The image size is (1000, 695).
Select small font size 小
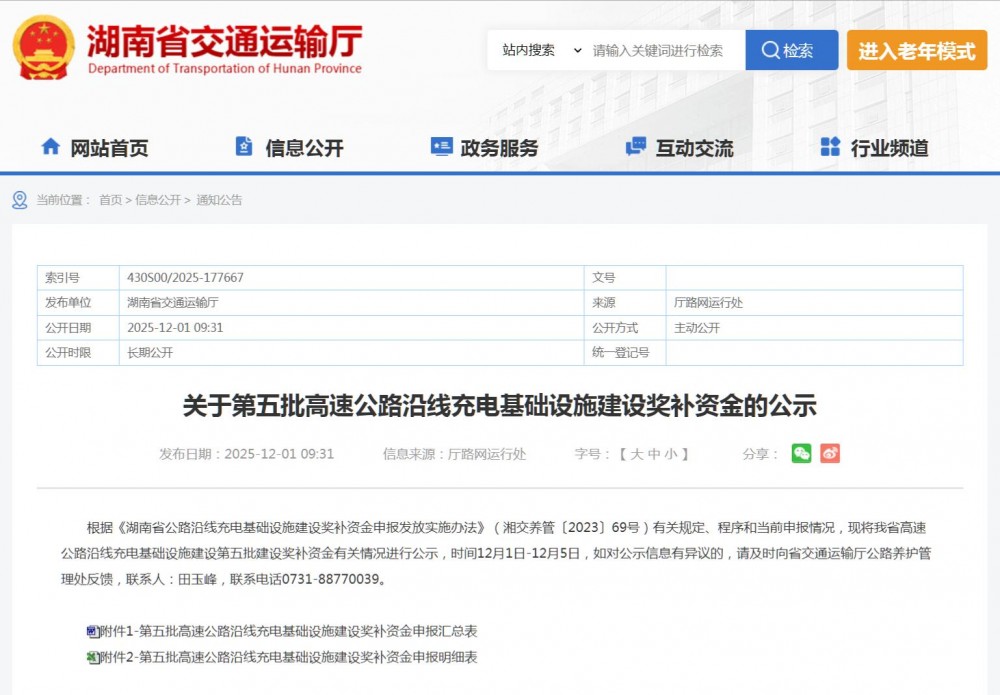(673, 454)
